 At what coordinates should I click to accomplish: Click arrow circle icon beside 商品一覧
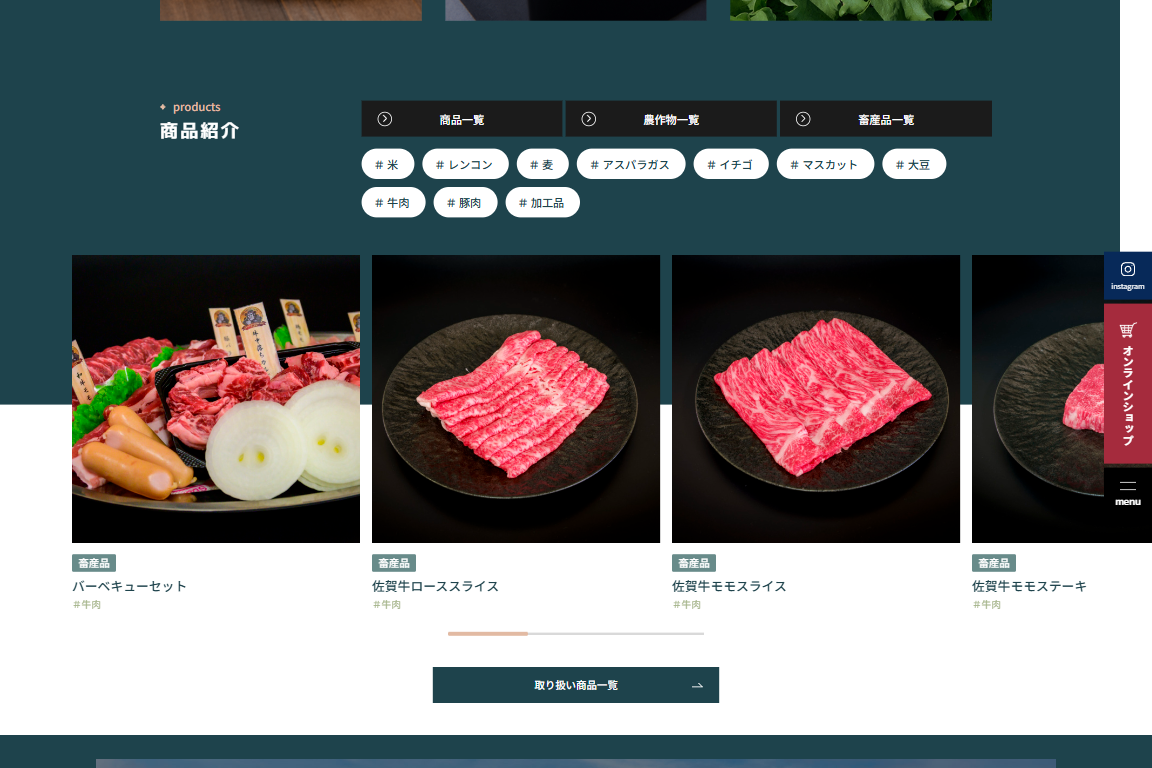tap(384, 119)
